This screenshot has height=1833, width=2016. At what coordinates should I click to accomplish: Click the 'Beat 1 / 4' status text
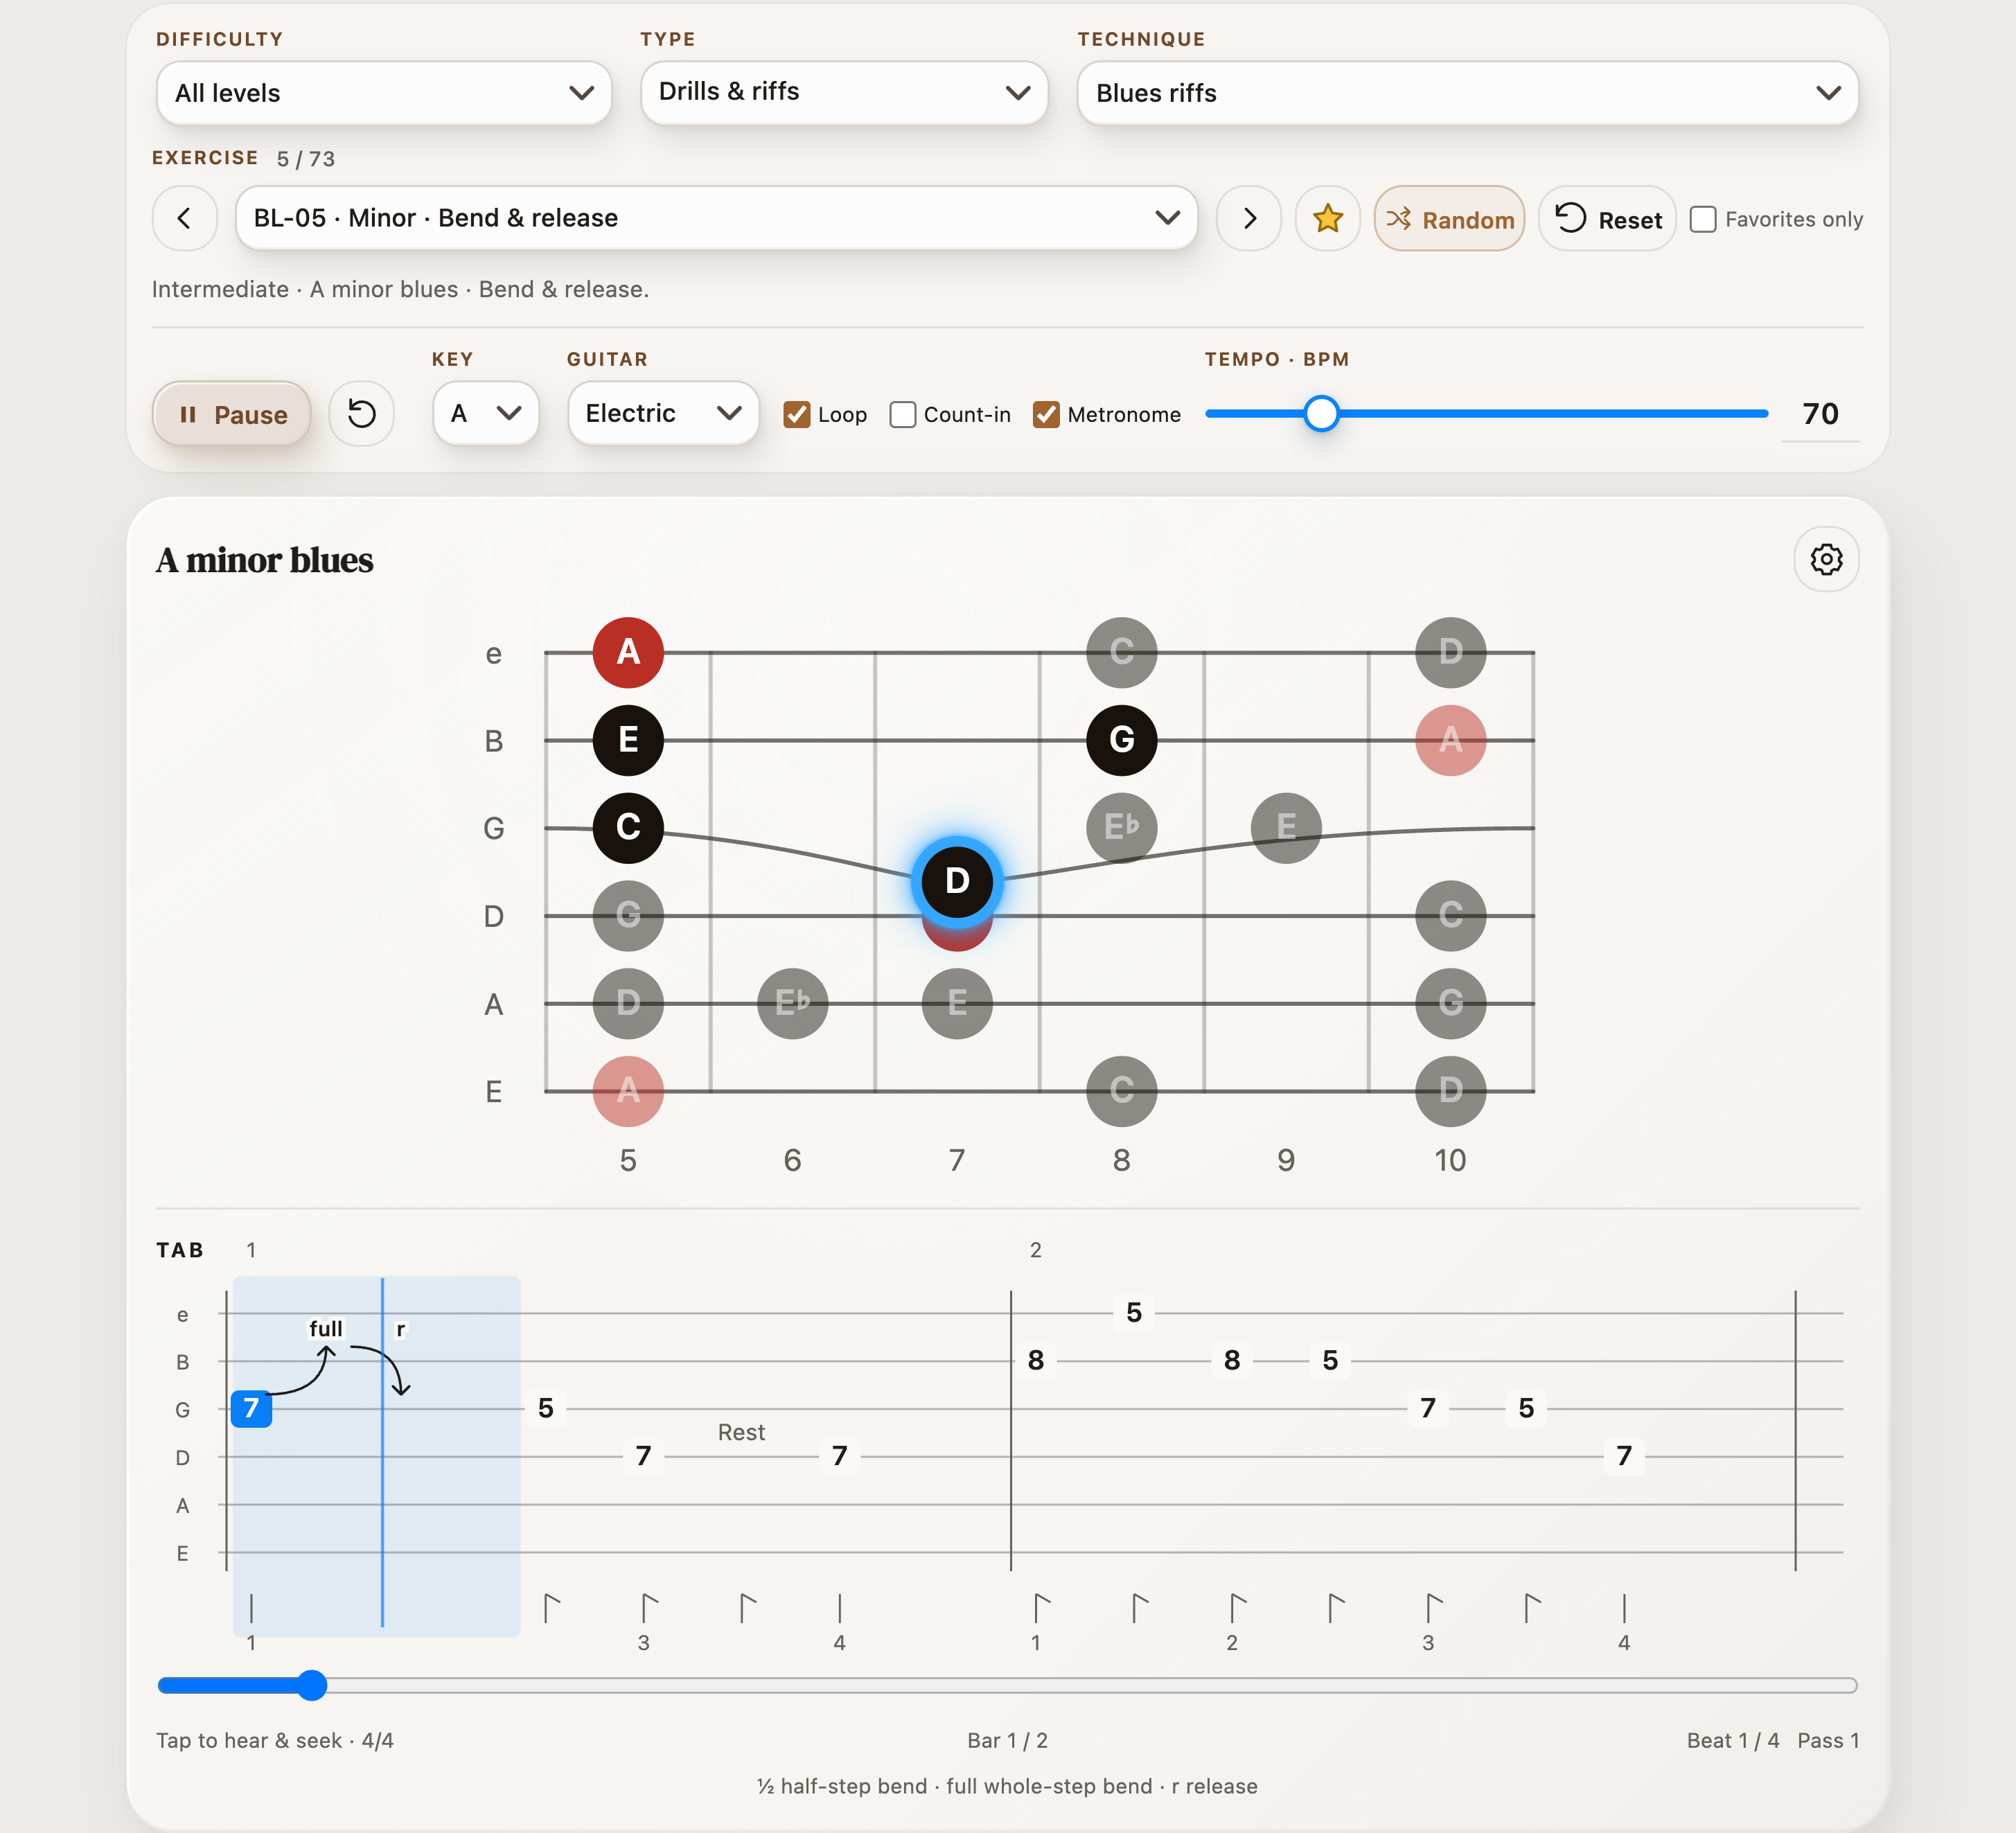pos(1732,1740)
